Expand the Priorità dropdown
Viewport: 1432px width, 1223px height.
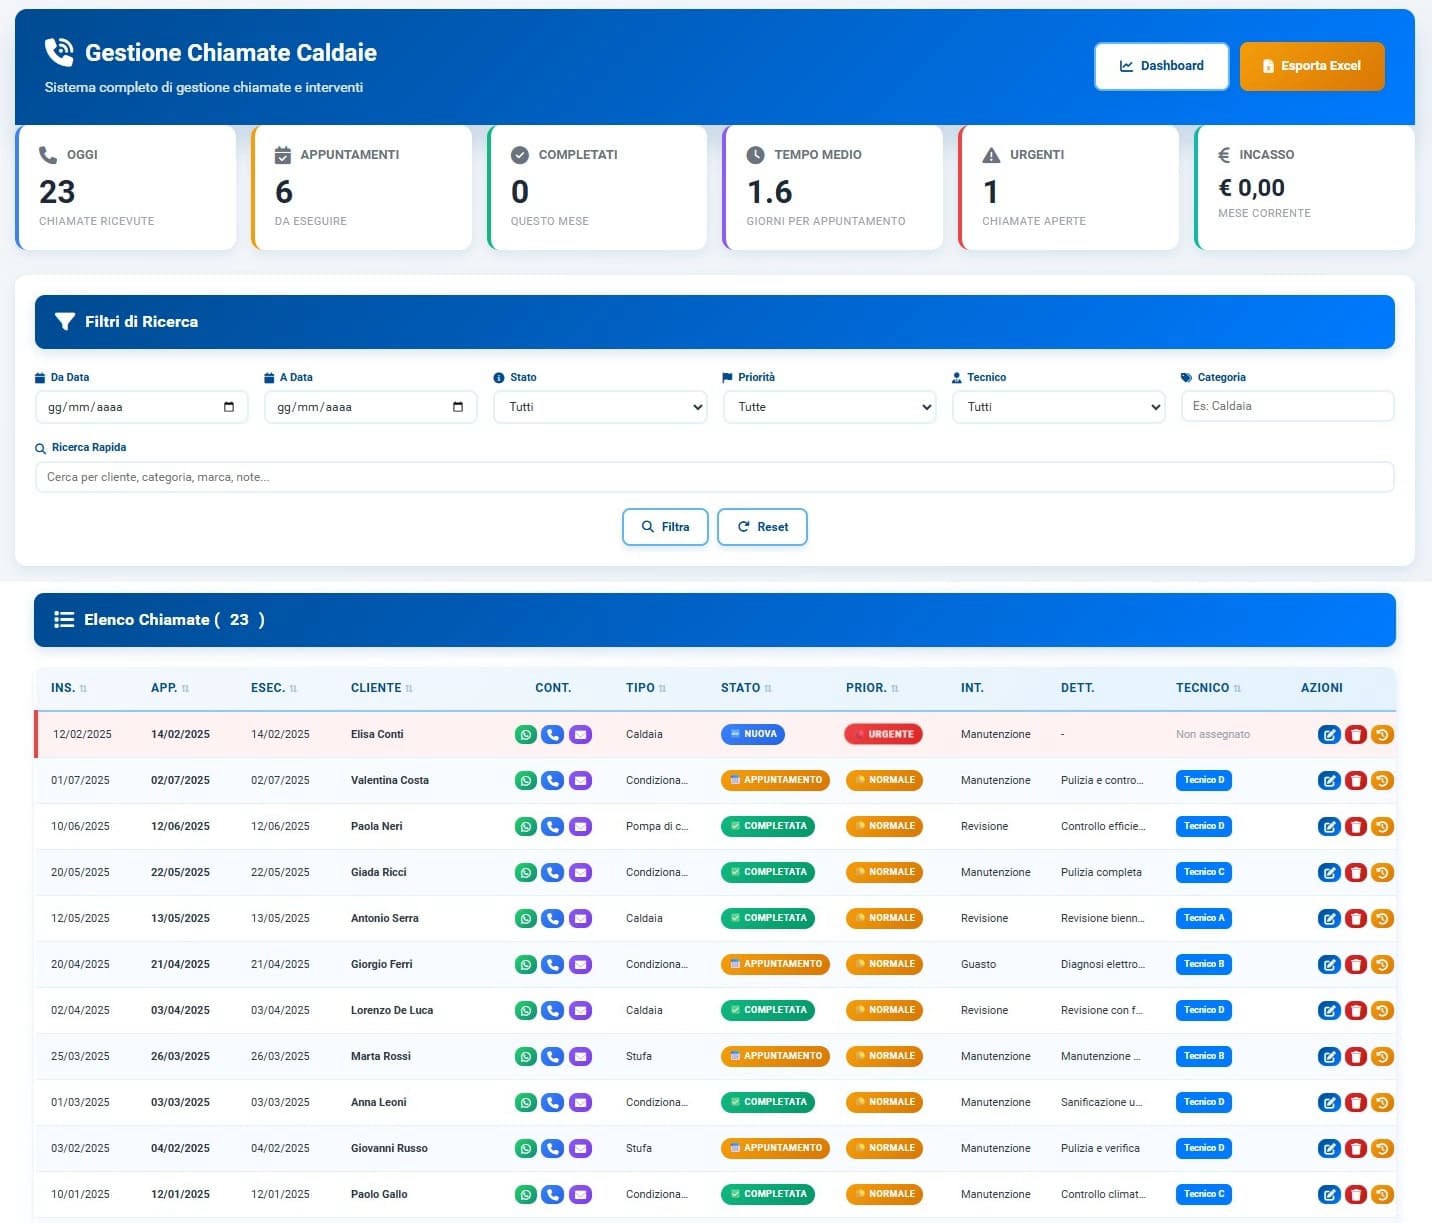[x=829, y=407]
